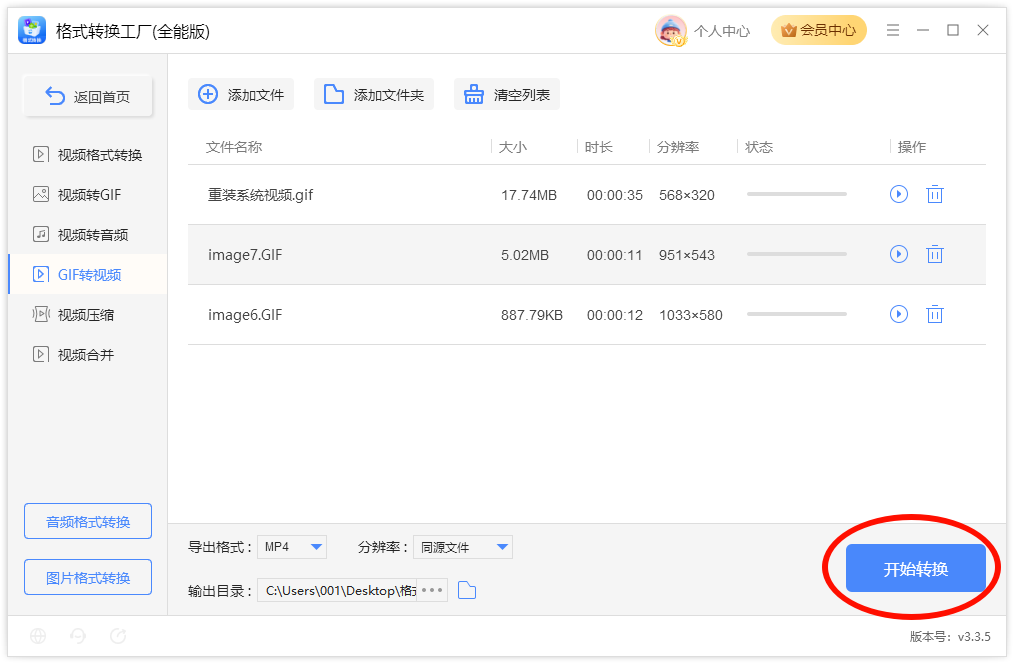Delete 重装系统视频.gif from list
Image resolution: width=1014 pixels, height=664 pixels.
click(934, 194)
